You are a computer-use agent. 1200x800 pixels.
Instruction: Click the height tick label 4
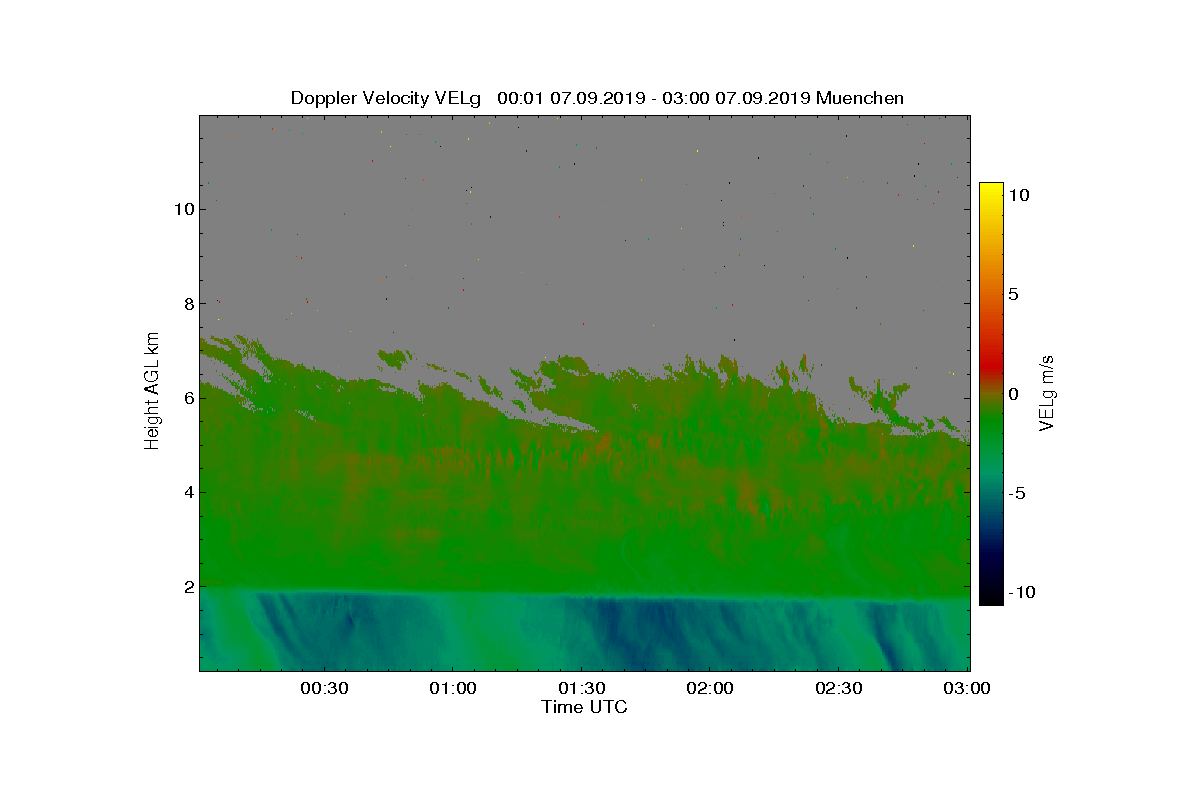point(187,492)
